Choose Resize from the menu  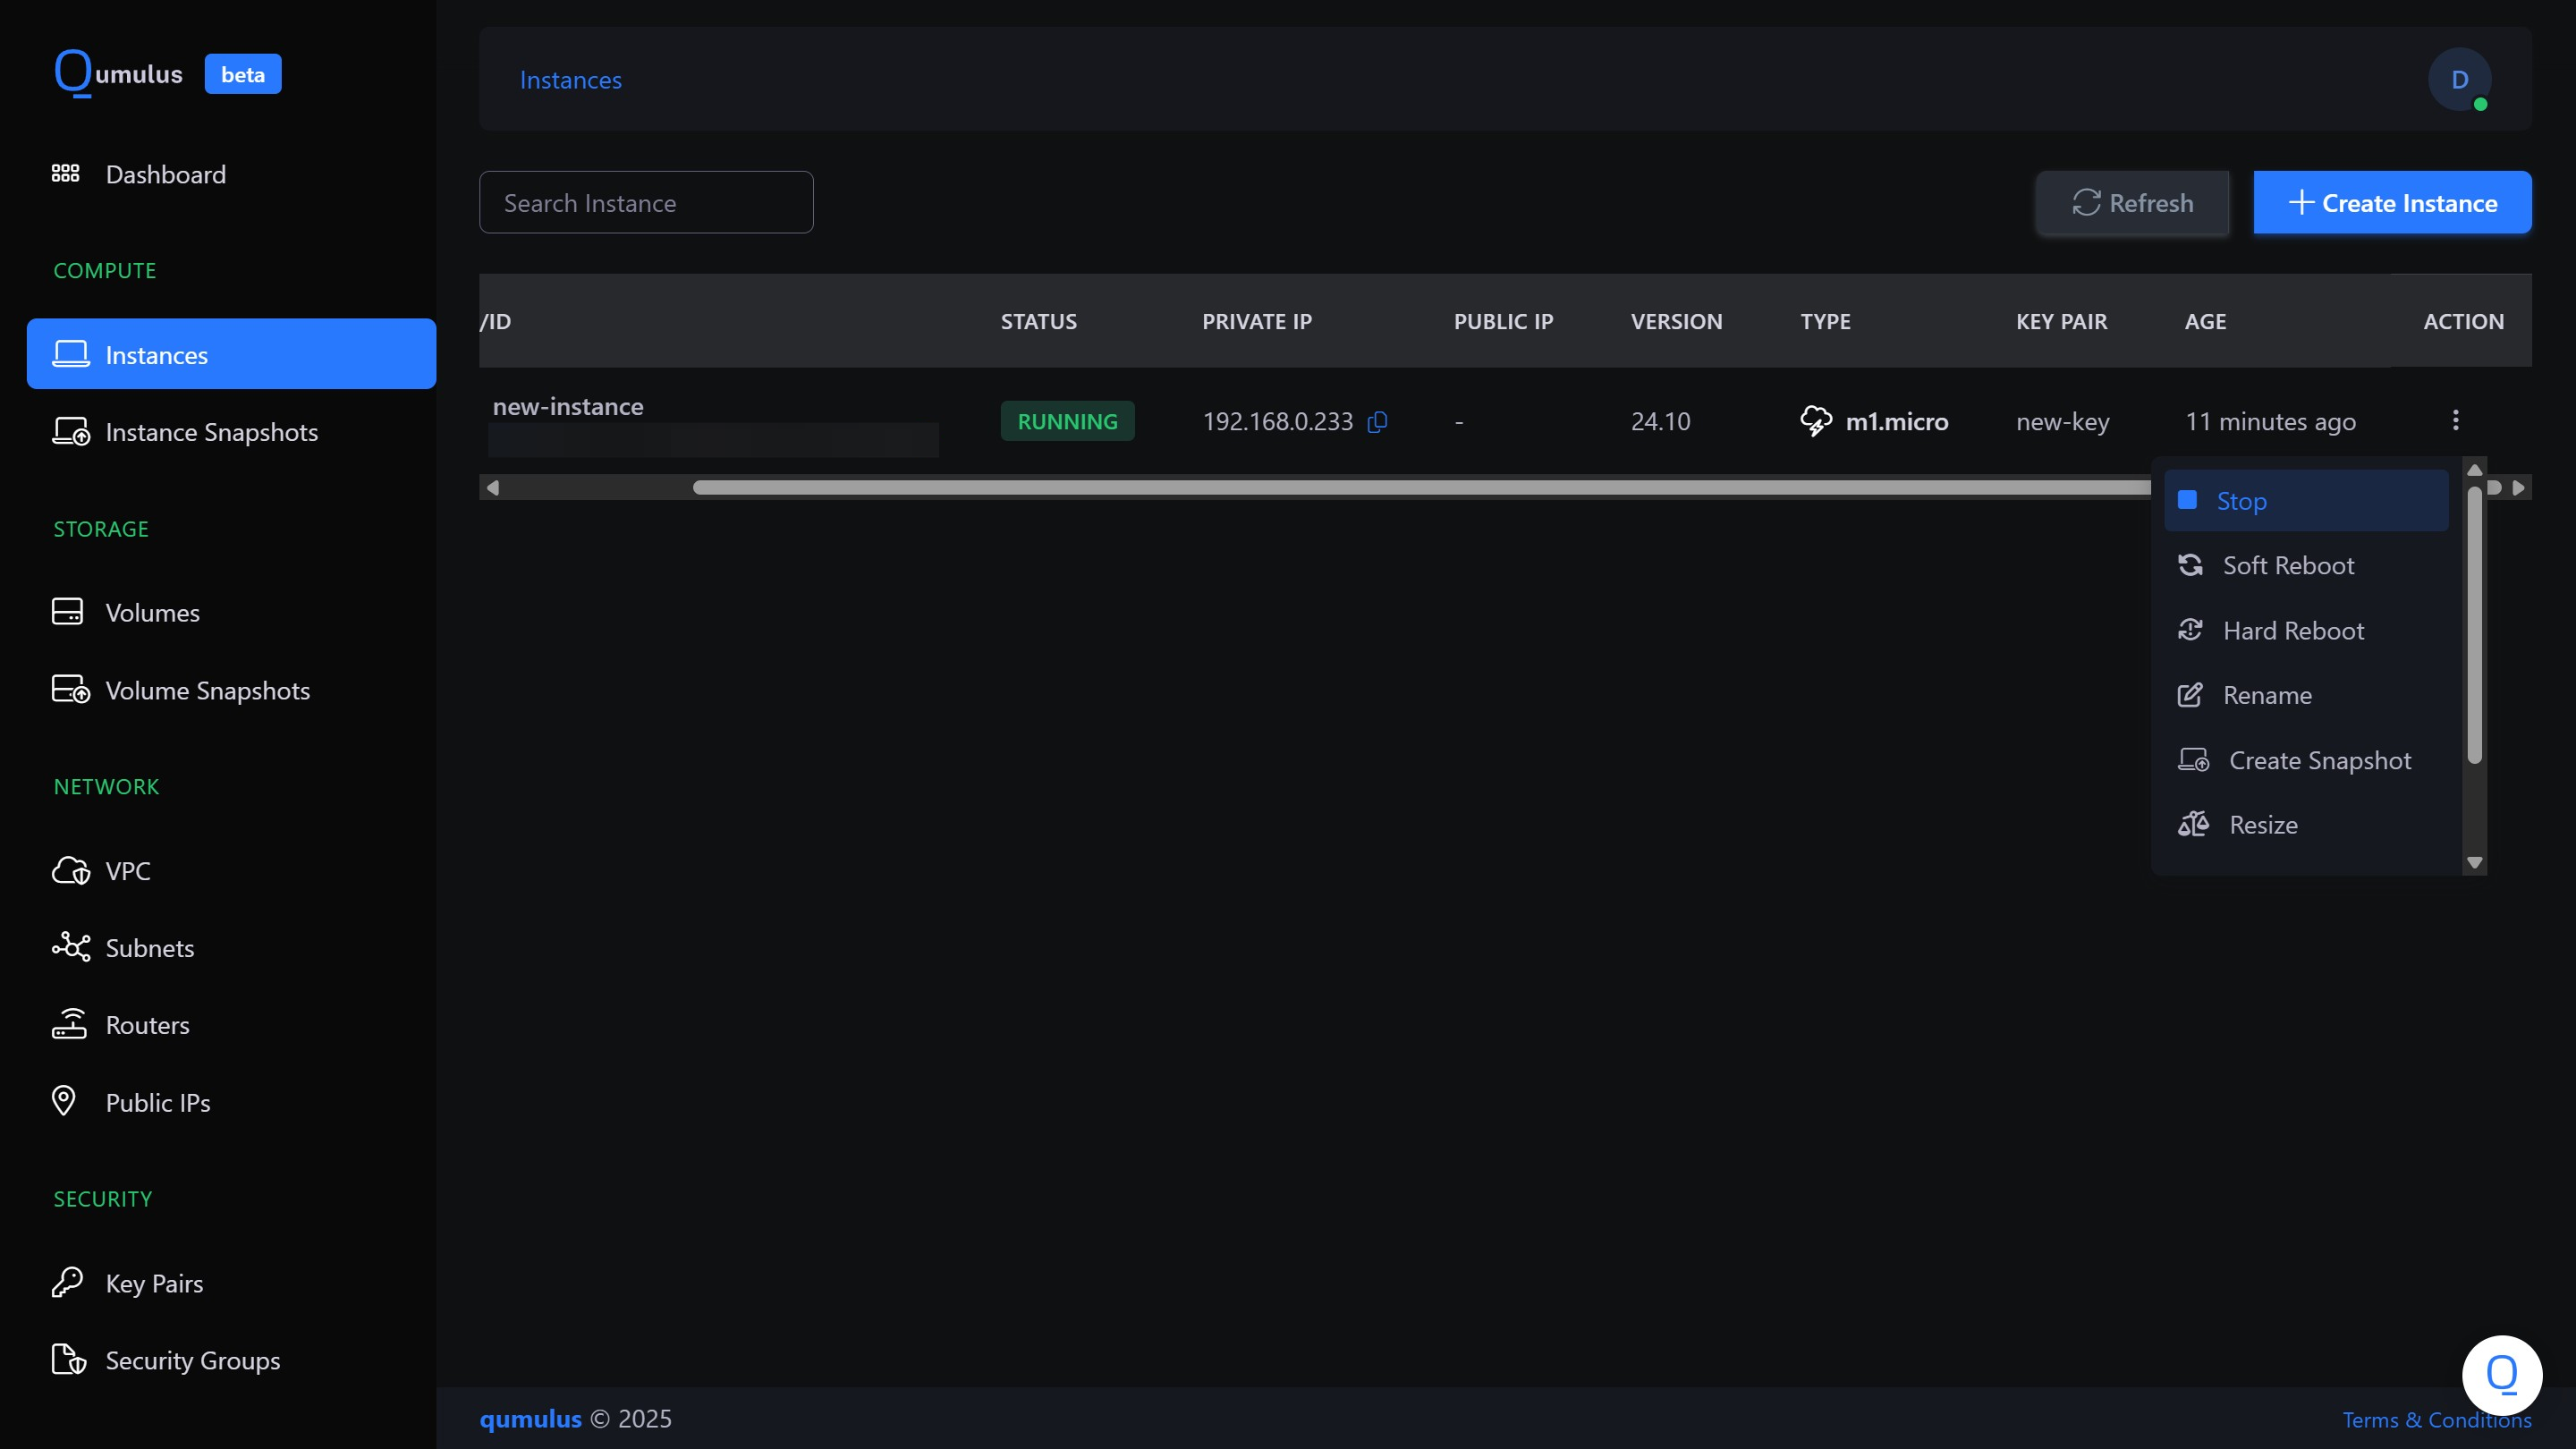(2306, 825)
